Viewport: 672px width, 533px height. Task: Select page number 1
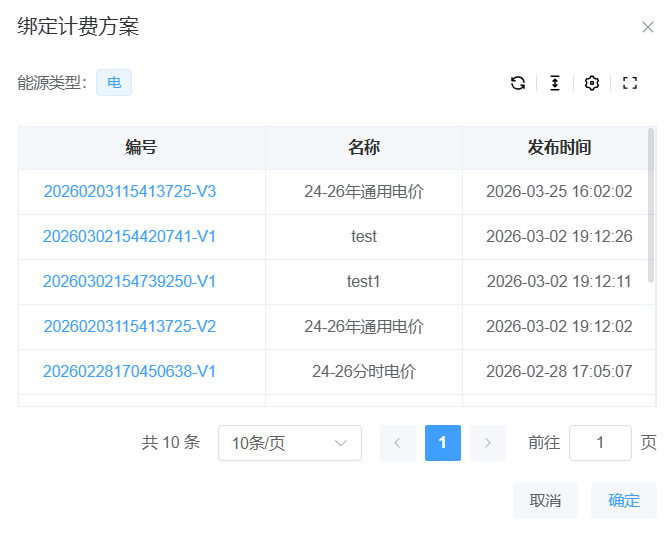(443, 443)
